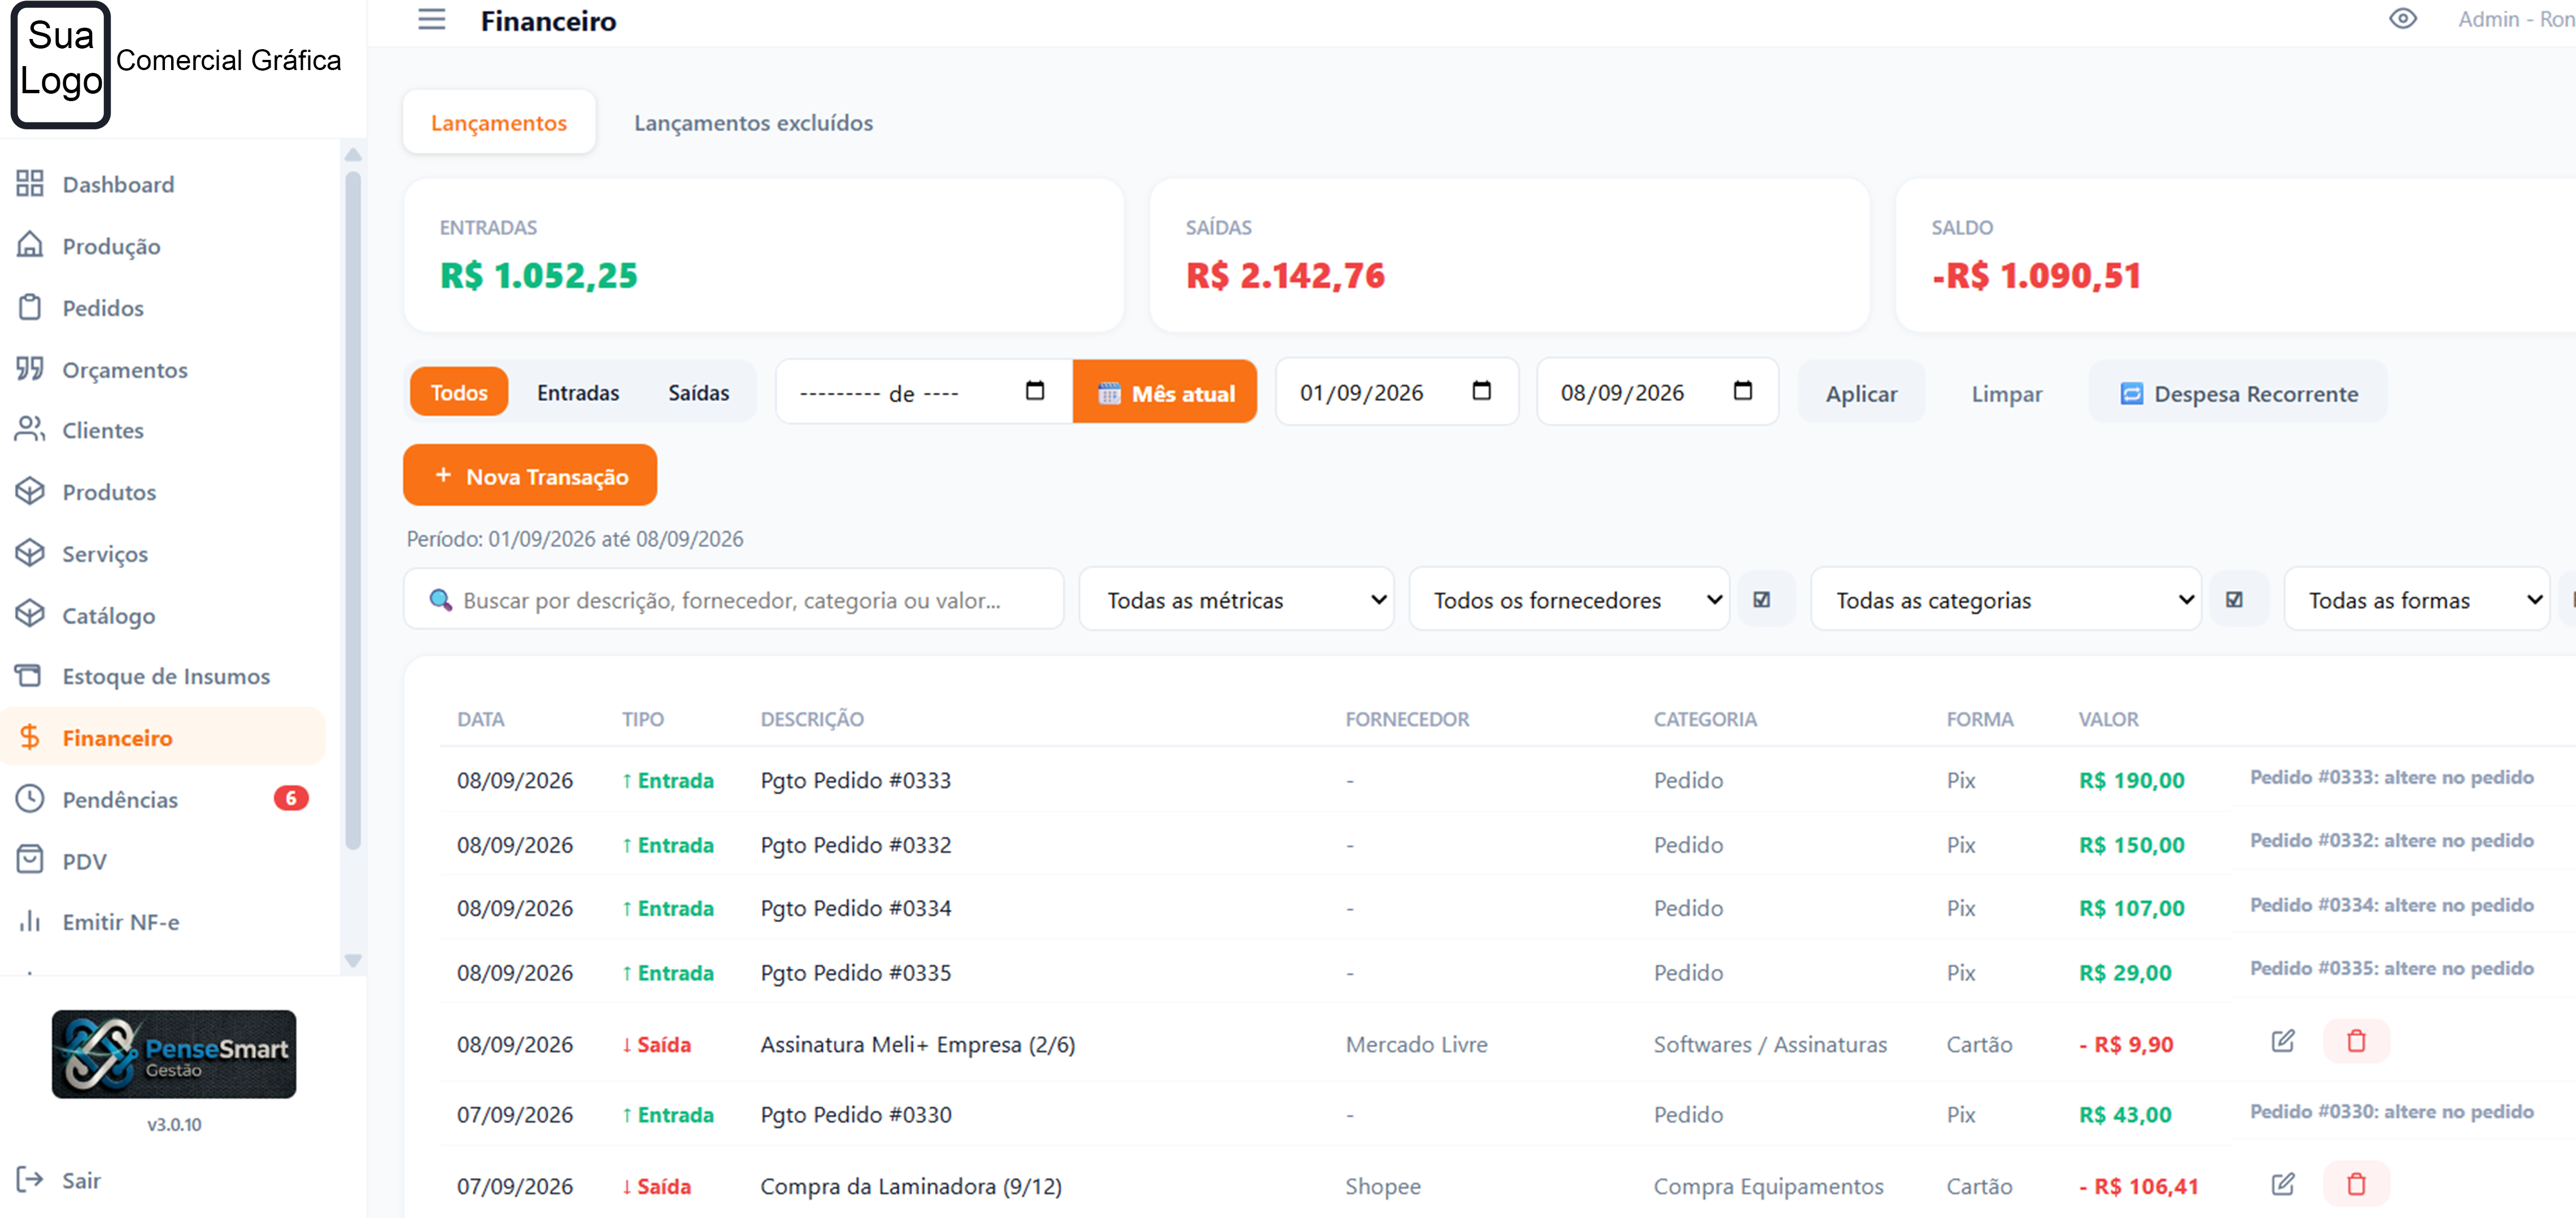Open Pedidos in sidebar
The width and height of the screenshot is (2576, 1218).
pyautogui.click(x=103, y=308)
